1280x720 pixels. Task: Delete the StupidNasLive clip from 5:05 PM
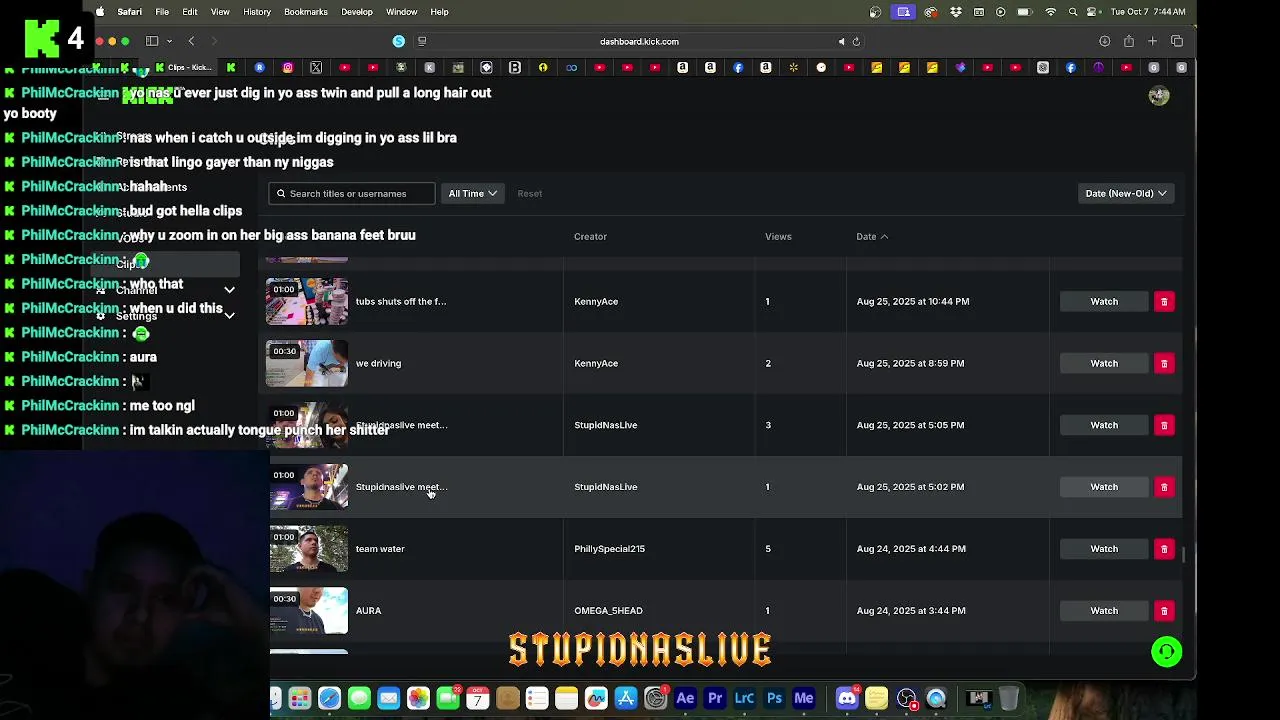1164,425
